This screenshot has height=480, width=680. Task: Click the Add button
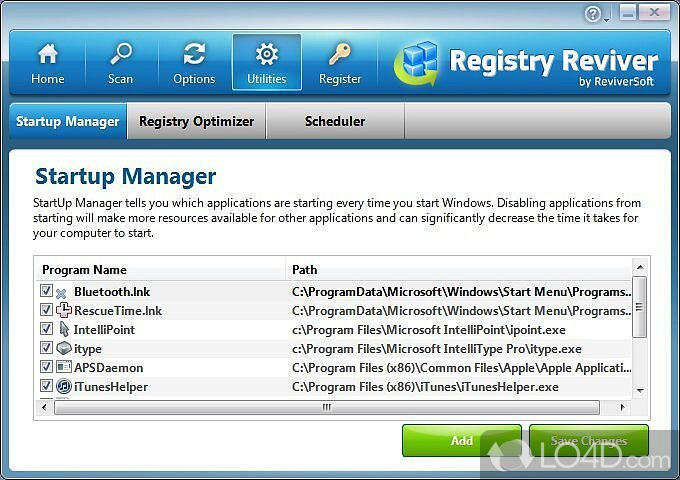(461, 441)
